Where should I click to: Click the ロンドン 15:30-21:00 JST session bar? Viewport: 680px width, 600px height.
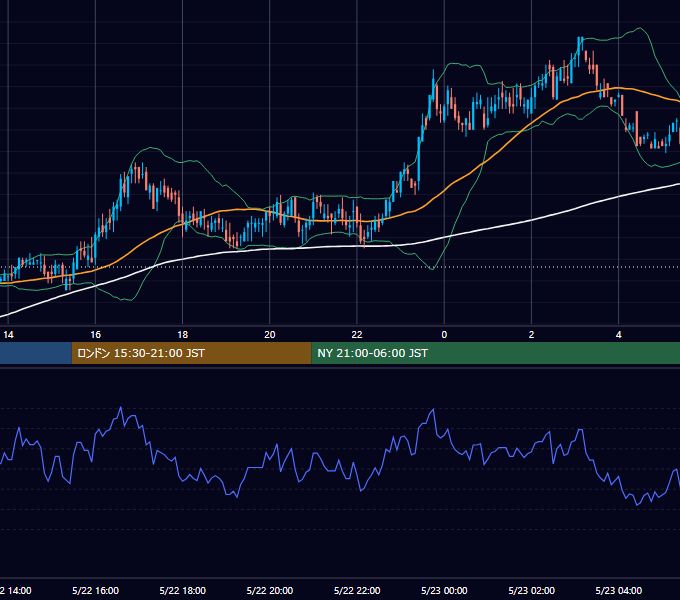[191, 353]
